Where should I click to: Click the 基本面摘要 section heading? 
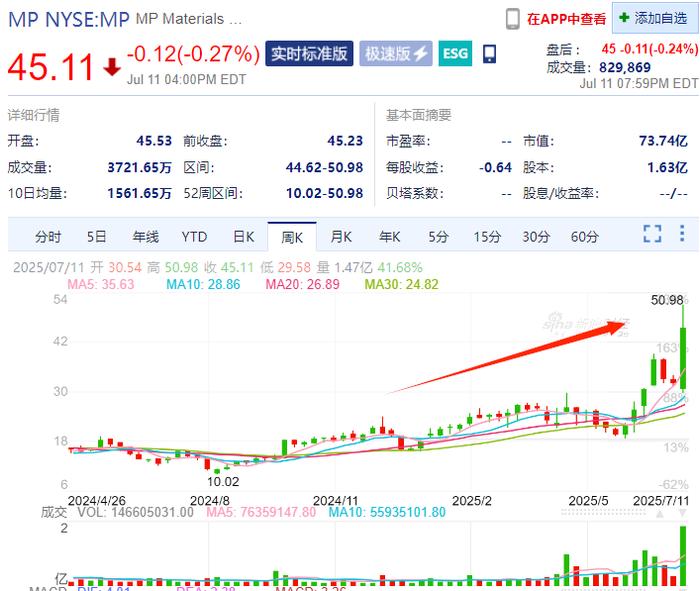click(x=419, y=115)
